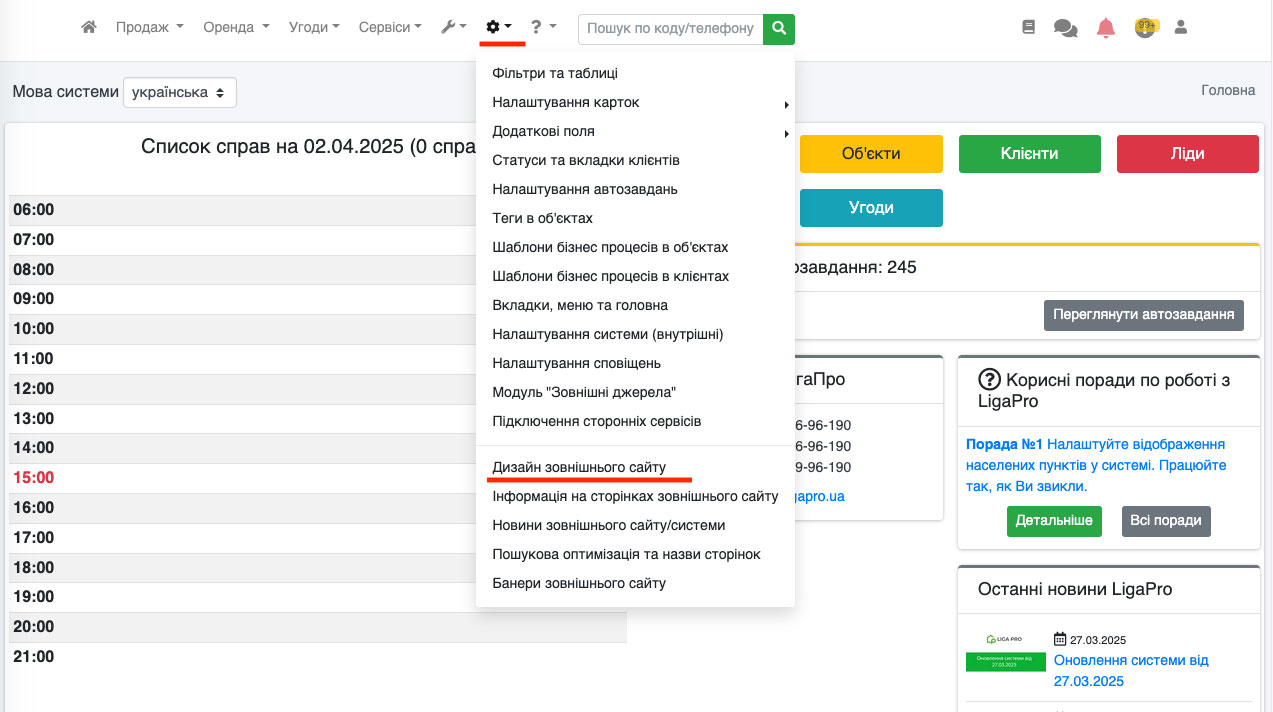Expand the Продаж dropdown menu
This screenshot has height=712, width=1273.
(149, 28)
